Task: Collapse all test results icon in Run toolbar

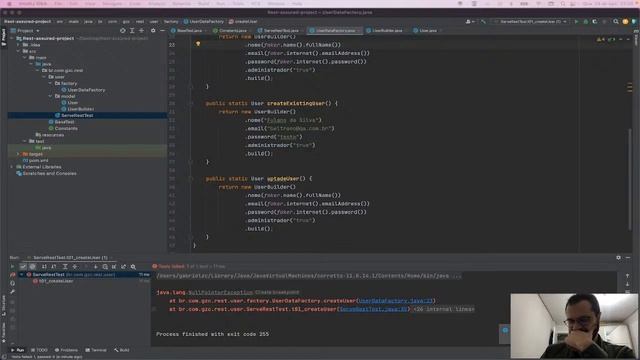Action: [75, 267]
